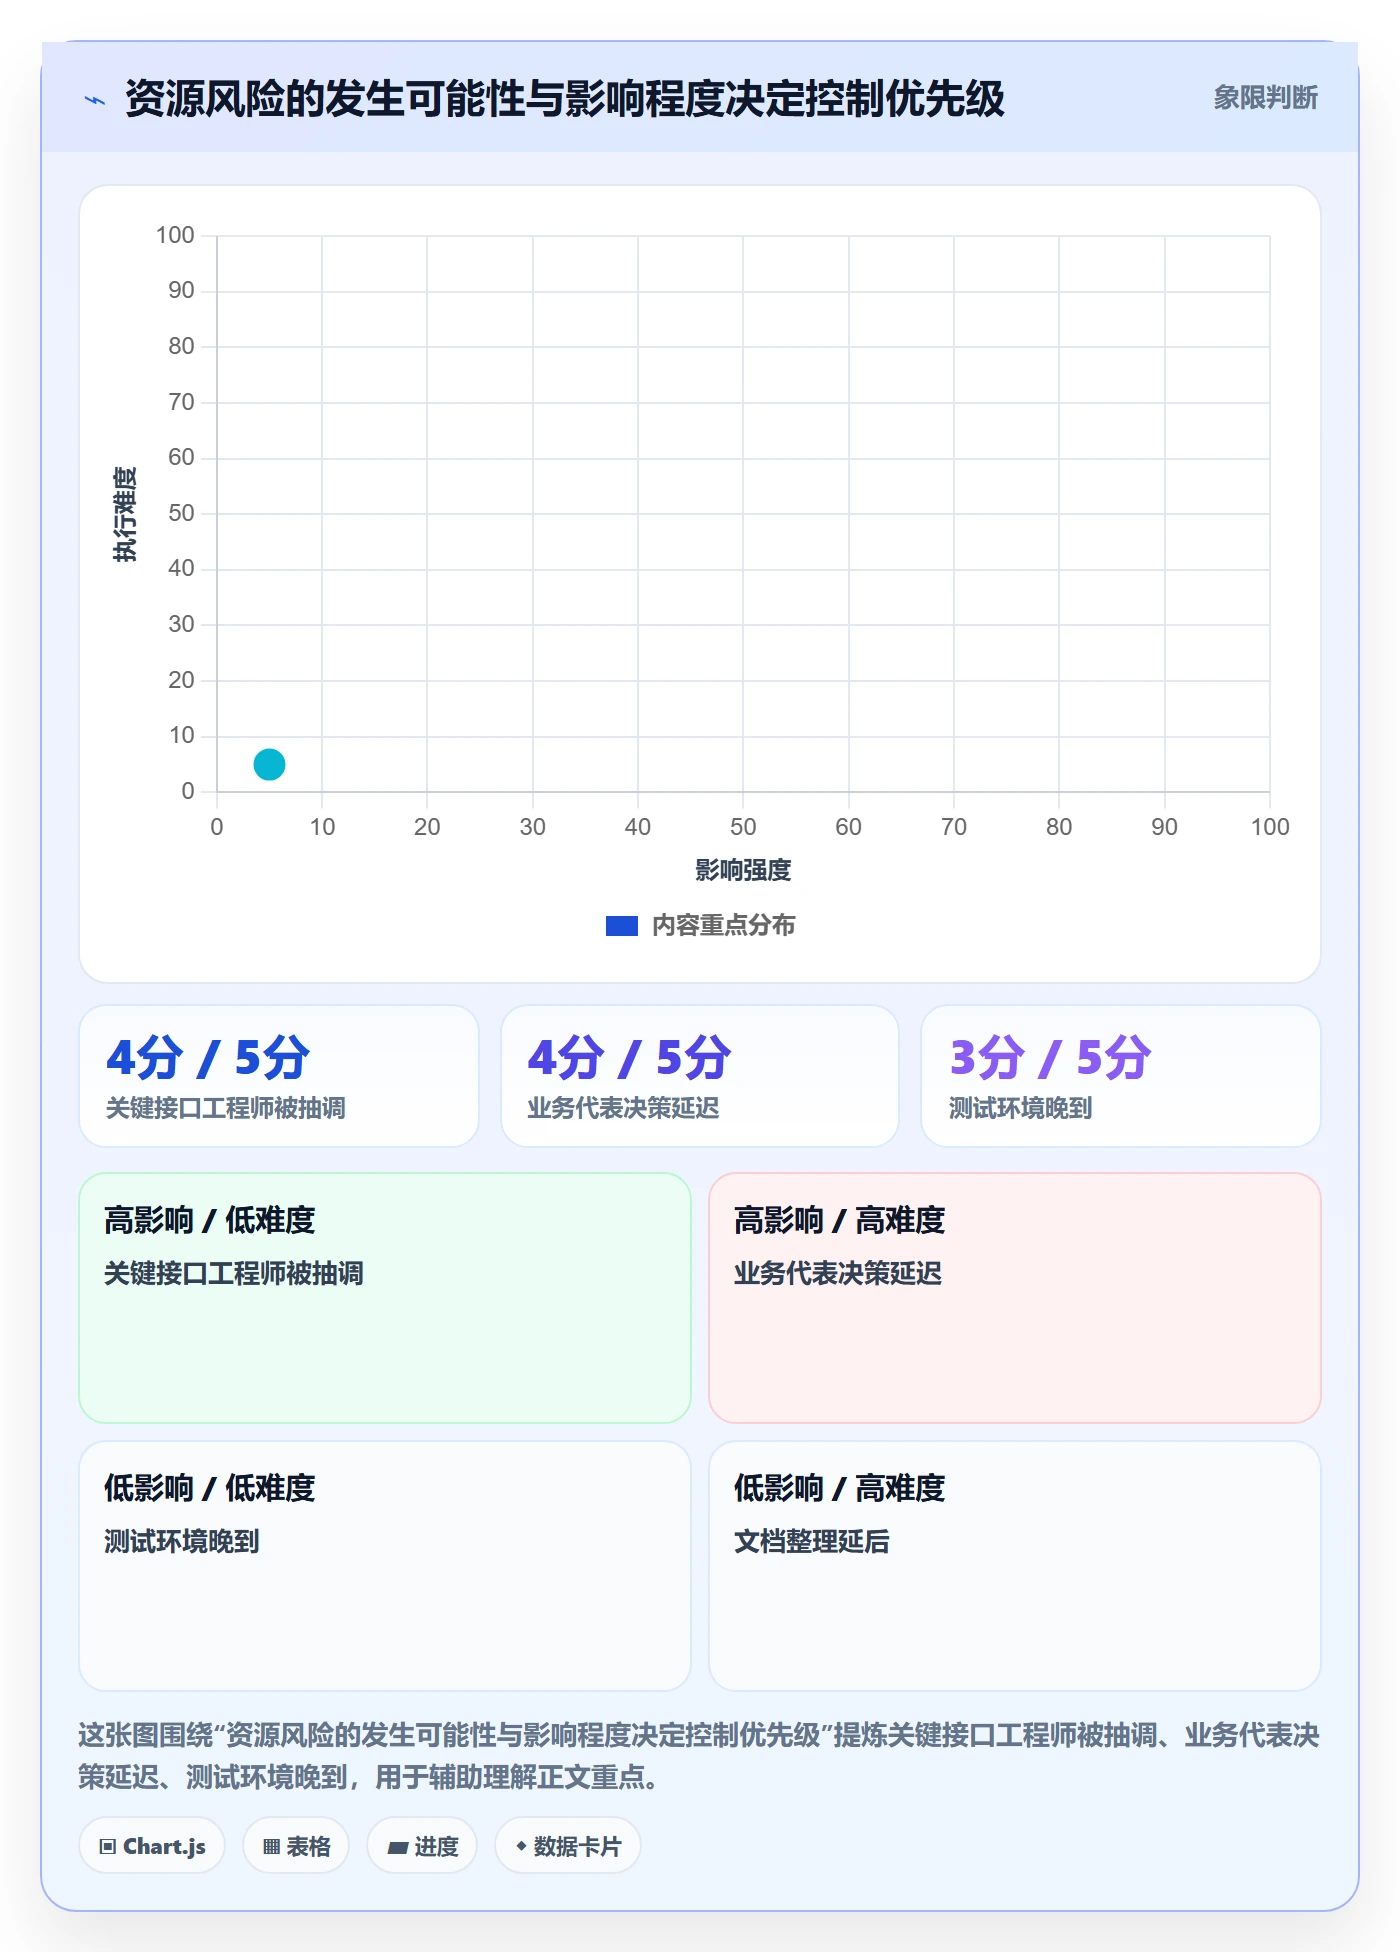Click the bar icon in the 进度 chip

[397, 1848]
